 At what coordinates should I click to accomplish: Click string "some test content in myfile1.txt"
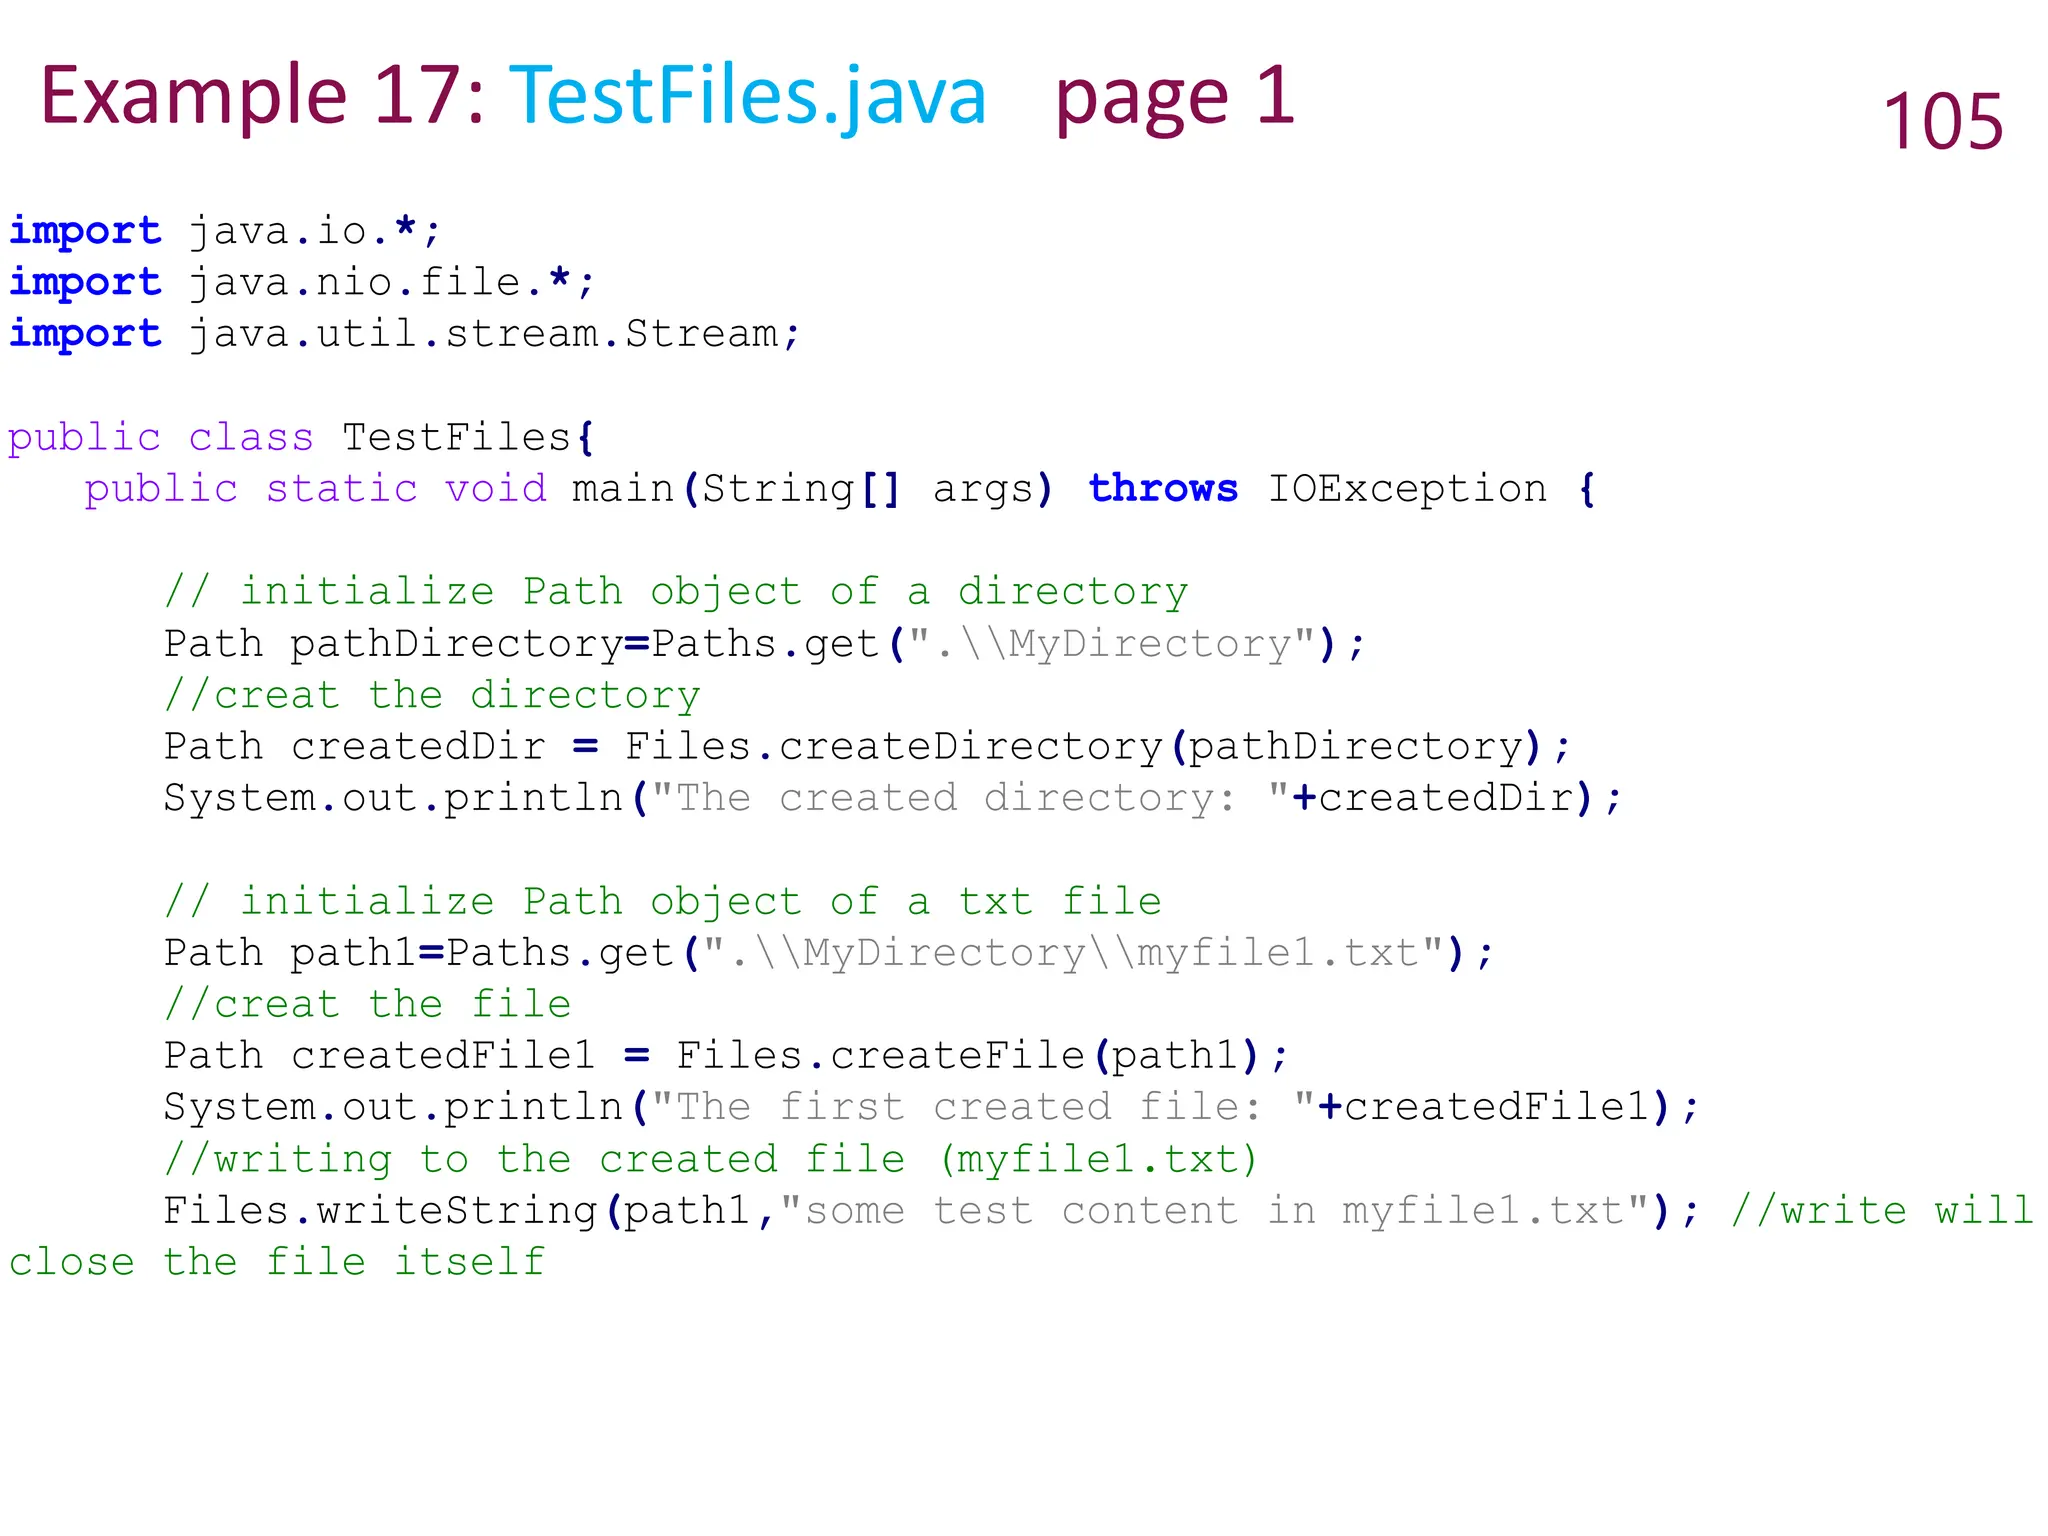pos(1214,1211)
